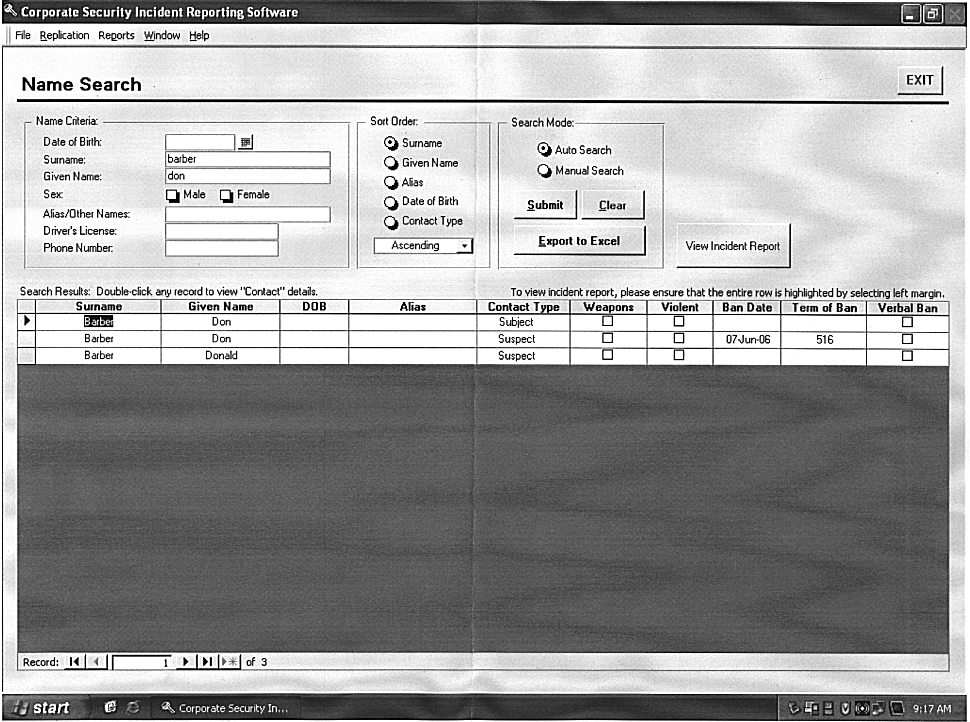Open the Date of Birth calendar picker icon
Image resolution: width=970 pixels, height=722 pixels.
pos(246,142)
